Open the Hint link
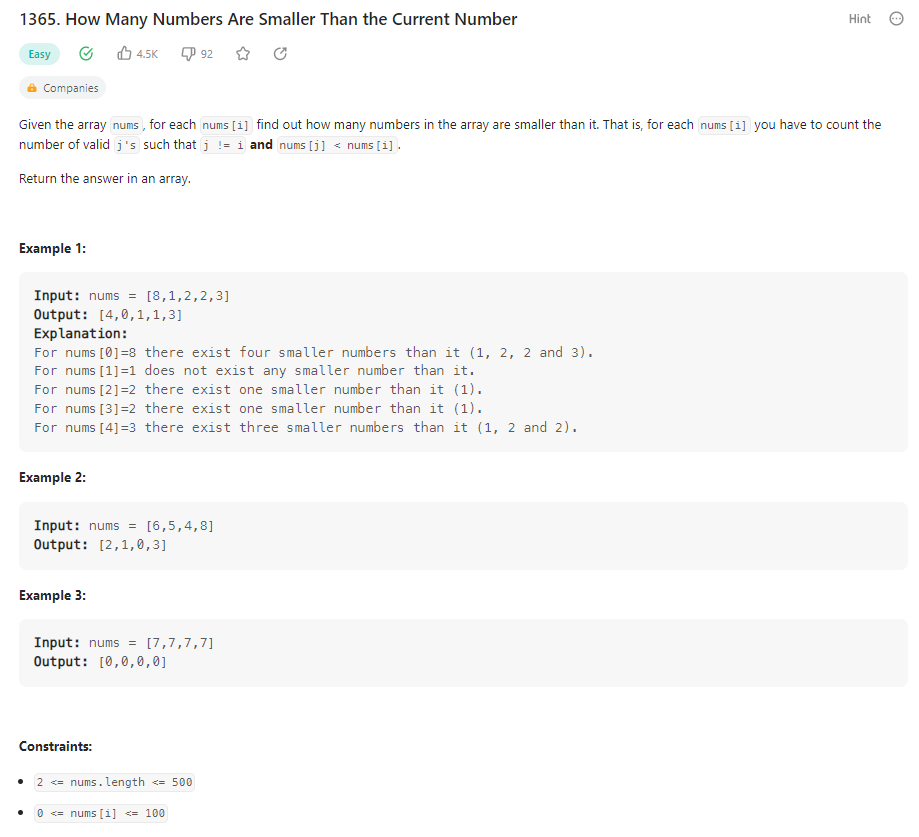Viewport: 919px width, 837px height. click(x=859, y=19)
